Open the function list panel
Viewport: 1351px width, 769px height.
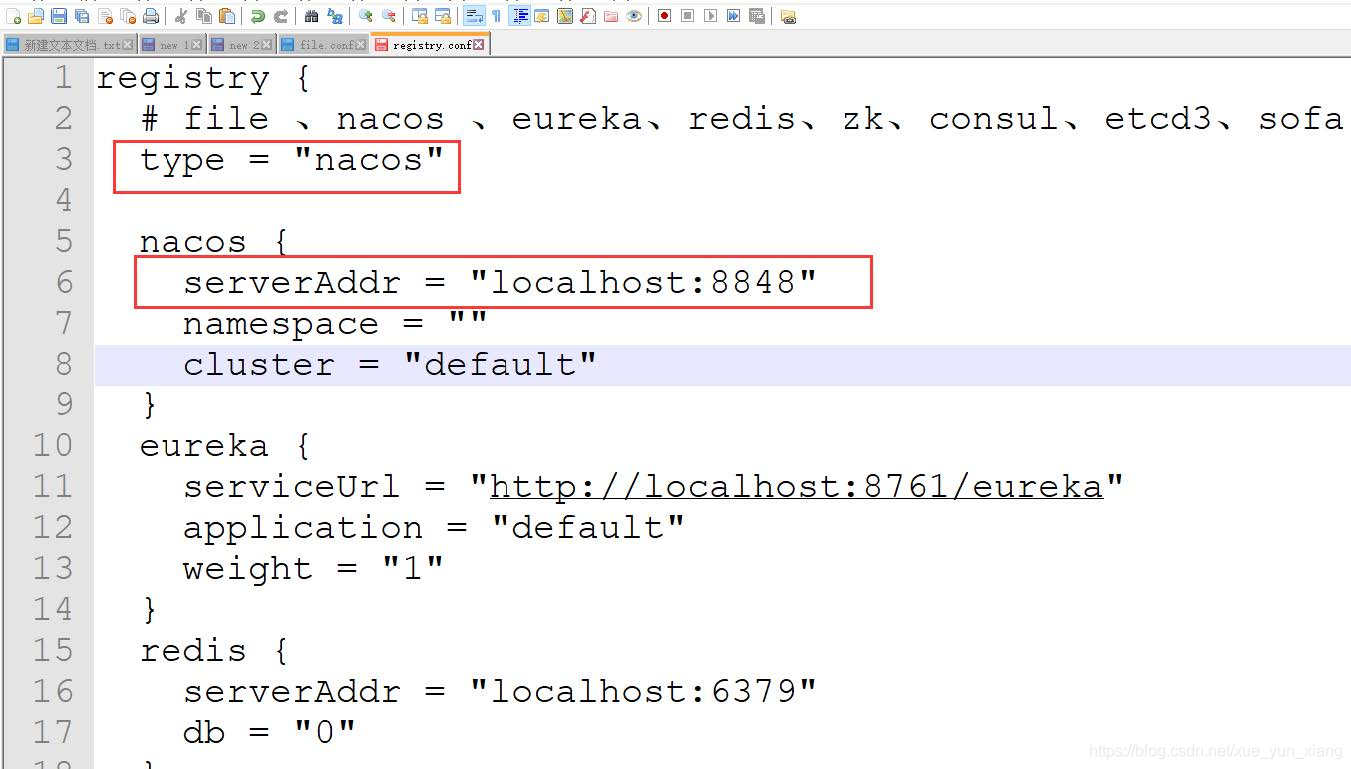click(x=588, y=16)
